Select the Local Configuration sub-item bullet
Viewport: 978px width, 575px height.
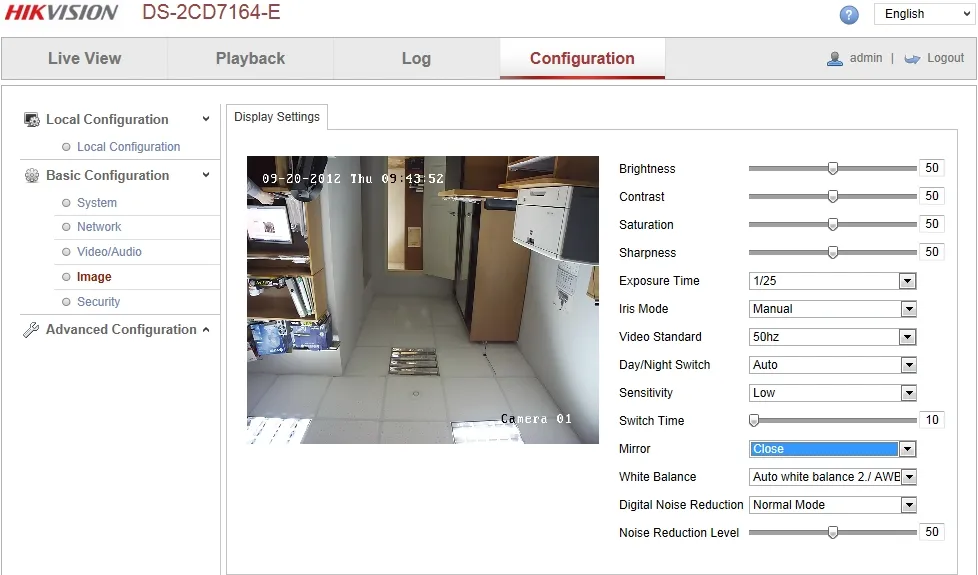pyautogui.click(x=66, y=147)
